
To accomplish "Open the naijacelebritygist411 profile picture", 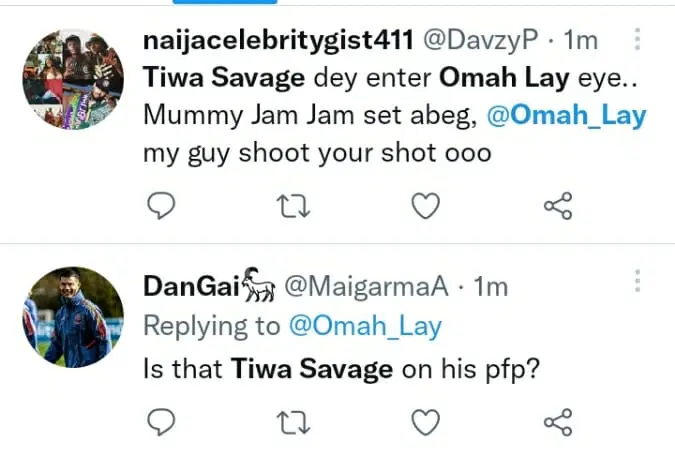I will (72, 77).
